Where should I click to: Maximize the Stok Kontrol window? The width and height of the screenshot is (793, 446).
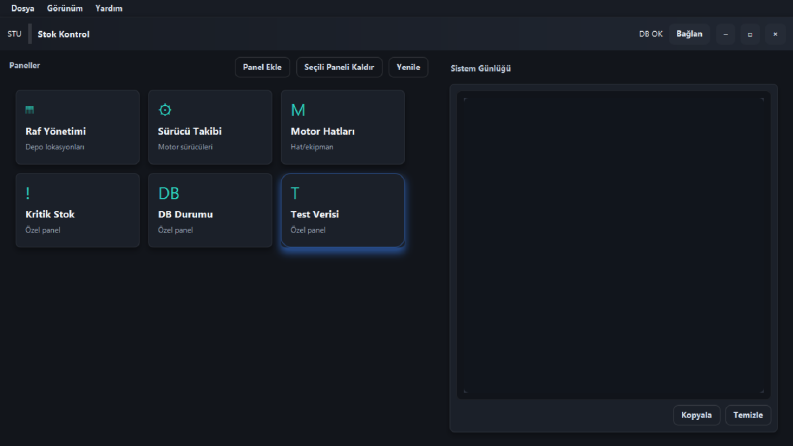point(750,34)
